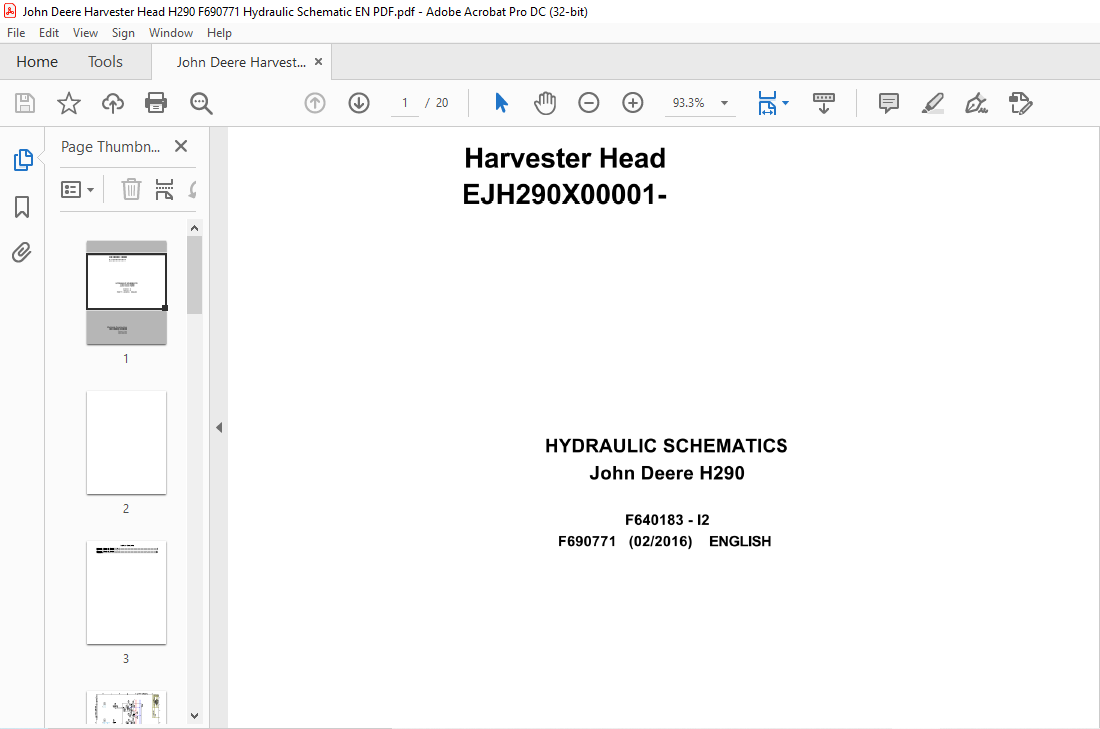Select page 2 thumbnail
1100x729 pixels.
[126, 443]
